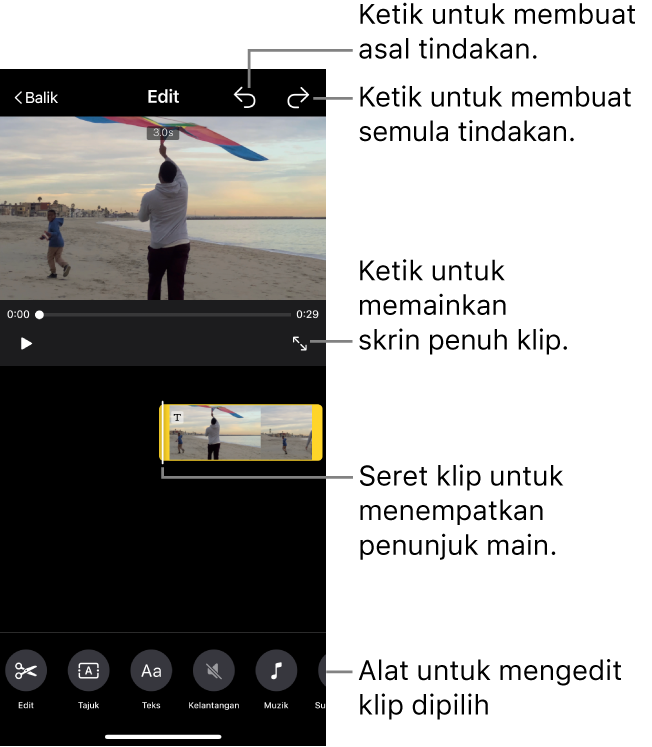Click the 3.0s duration label on the preview

coord(163,133)
